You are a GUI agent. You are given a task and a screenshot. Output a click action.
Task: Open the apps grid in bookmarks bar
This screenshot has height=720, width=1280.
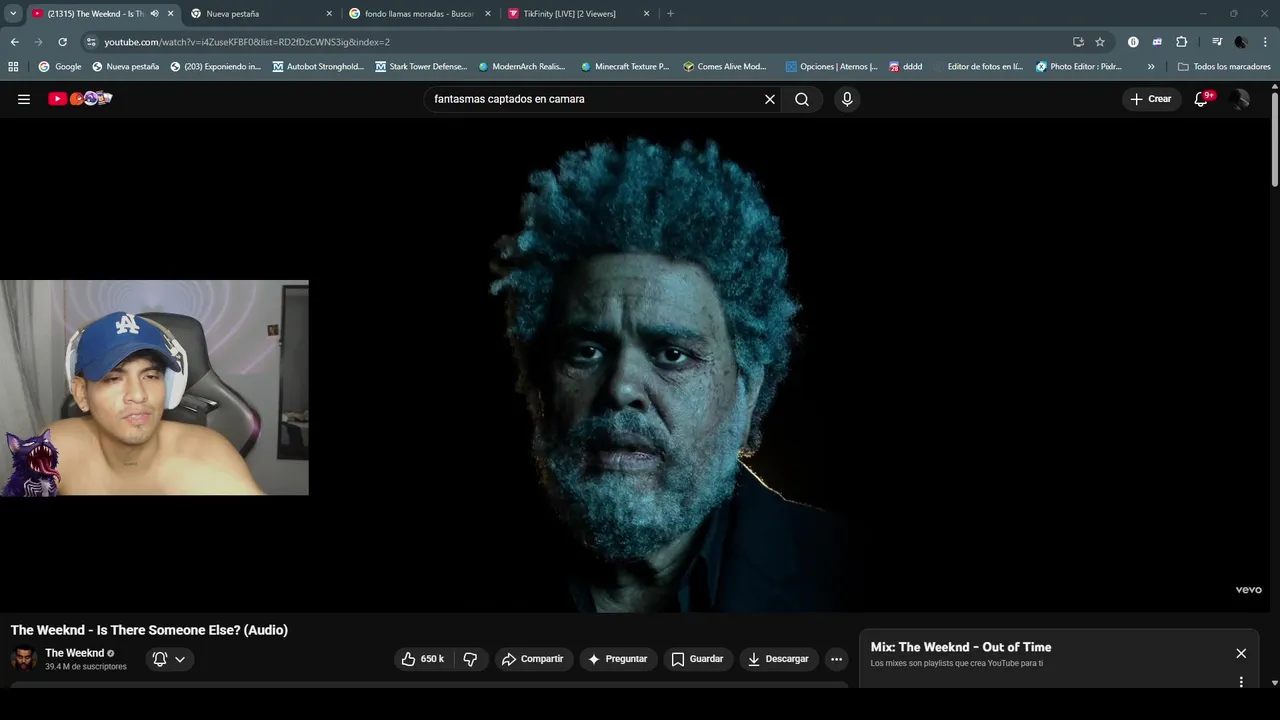[13, 67]
